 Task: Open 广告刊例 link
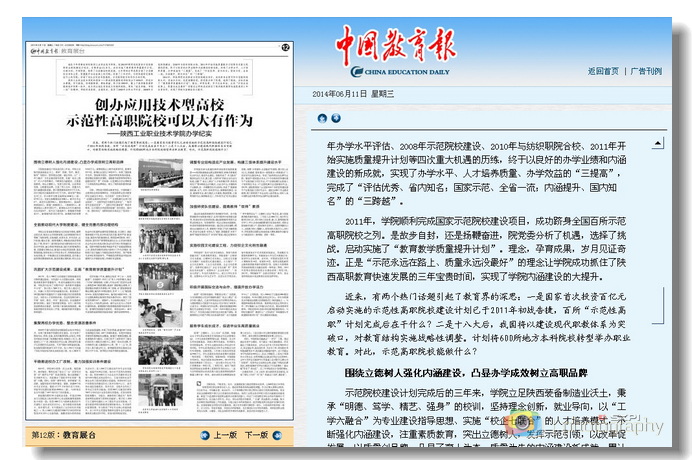pyautogui.click(x=646, y=71)
